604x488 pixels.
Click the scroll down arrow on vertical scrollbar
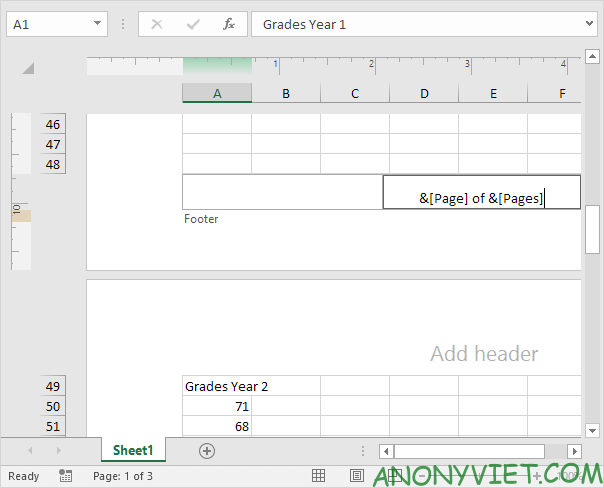click(x=592, y=429)
